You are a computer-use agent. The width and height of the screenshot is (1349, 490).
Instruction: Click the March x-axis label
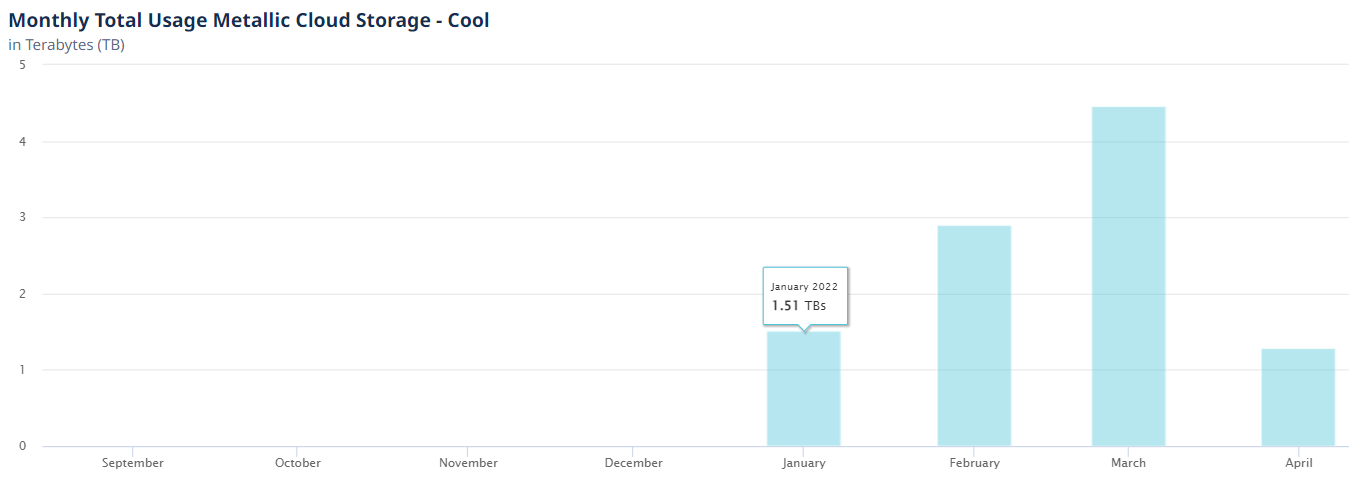1128,463
